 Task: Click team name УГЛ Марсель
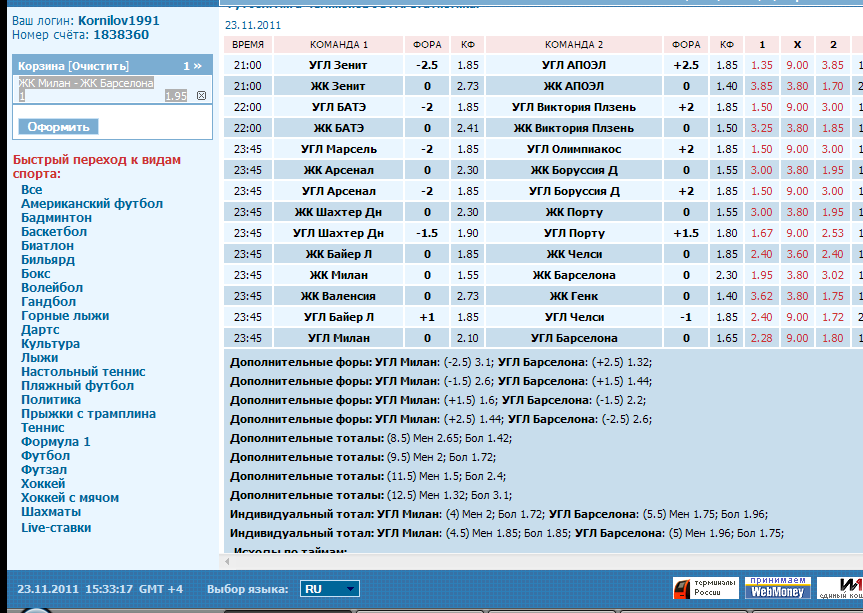338,149
